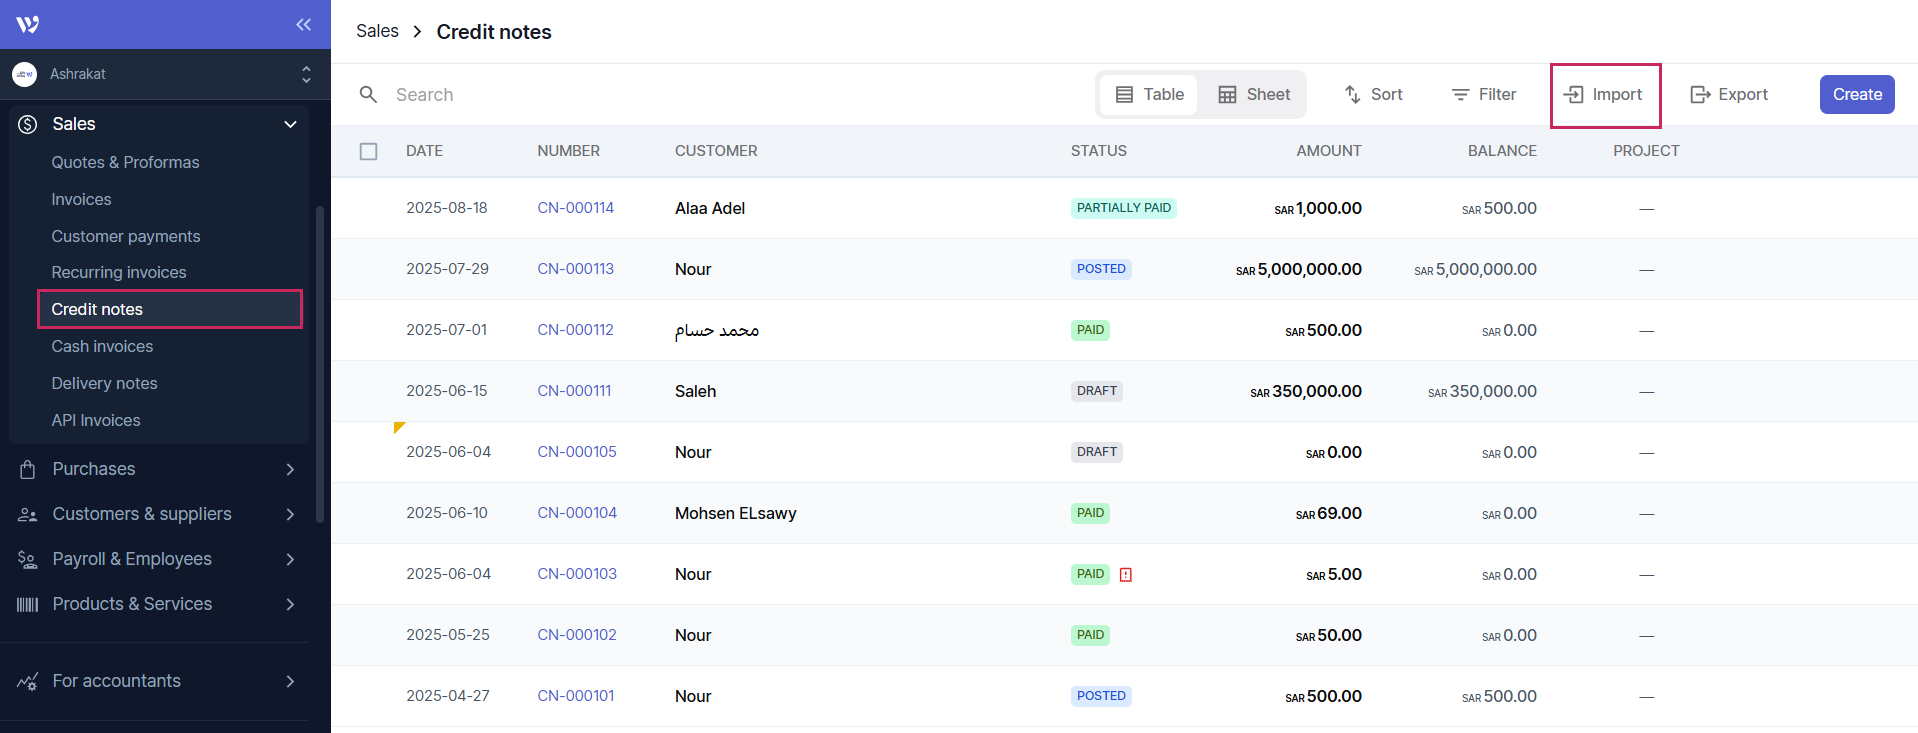1918x733 pixels.
Task: Click the red warning icon beside CN-000103
Action: pos(1126,575)
